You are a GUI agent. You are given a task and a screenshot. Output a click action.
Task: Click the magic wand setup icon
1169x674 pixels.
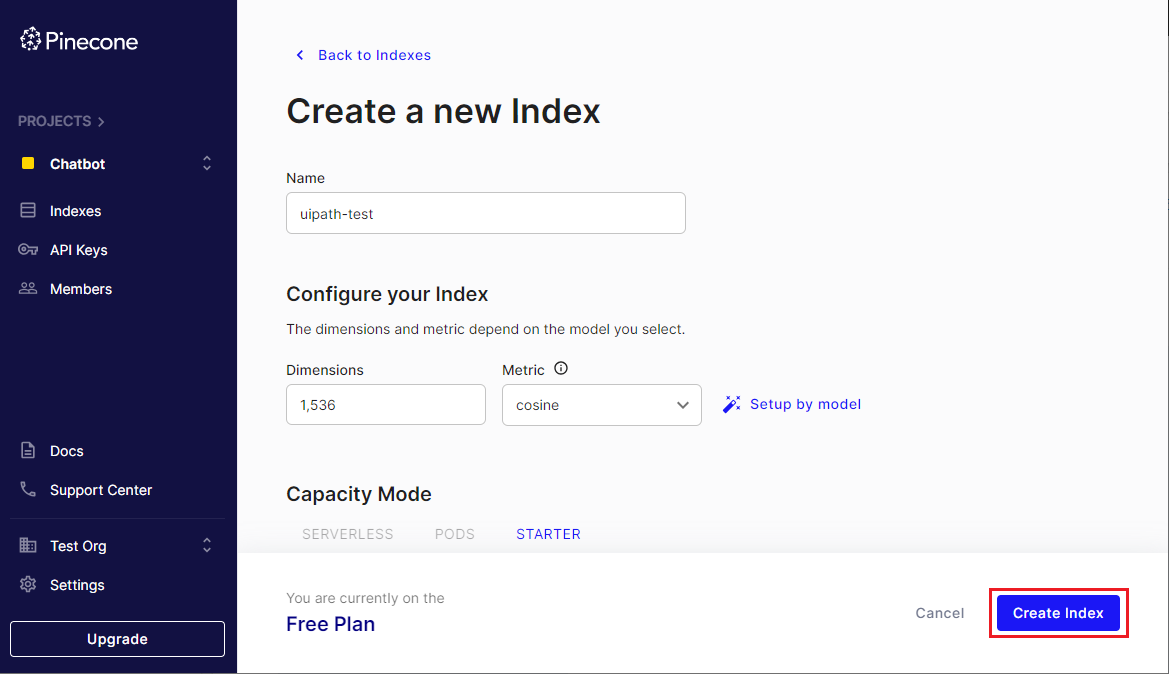pos(731,404)
